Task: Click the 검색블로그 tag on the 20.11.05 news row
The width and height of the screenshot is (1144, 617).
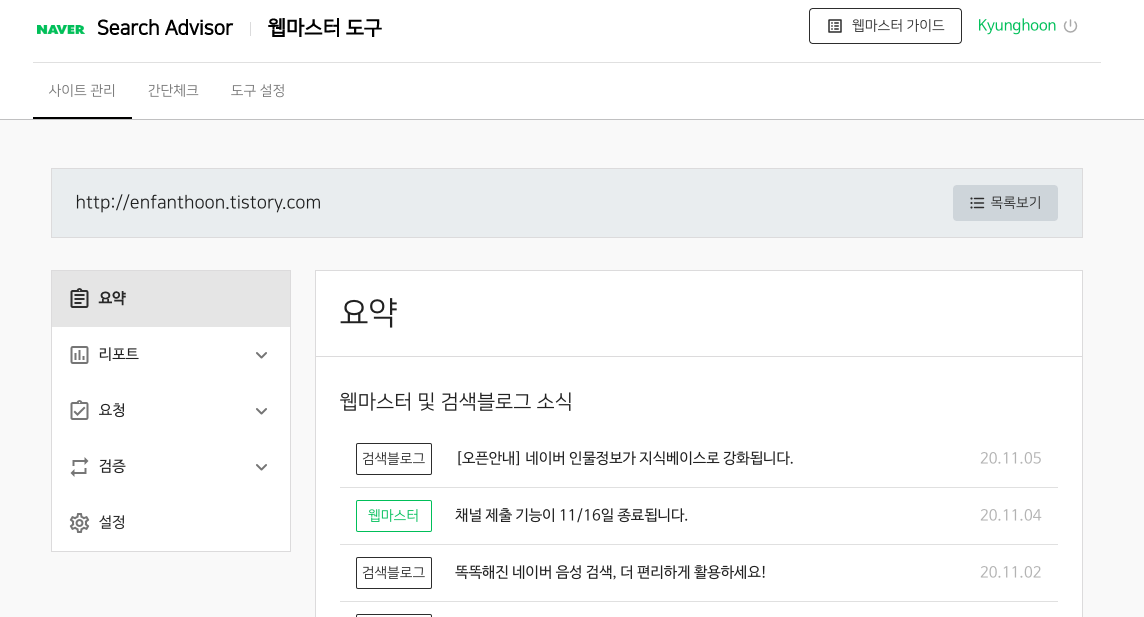Action: (x=394, y=459)
